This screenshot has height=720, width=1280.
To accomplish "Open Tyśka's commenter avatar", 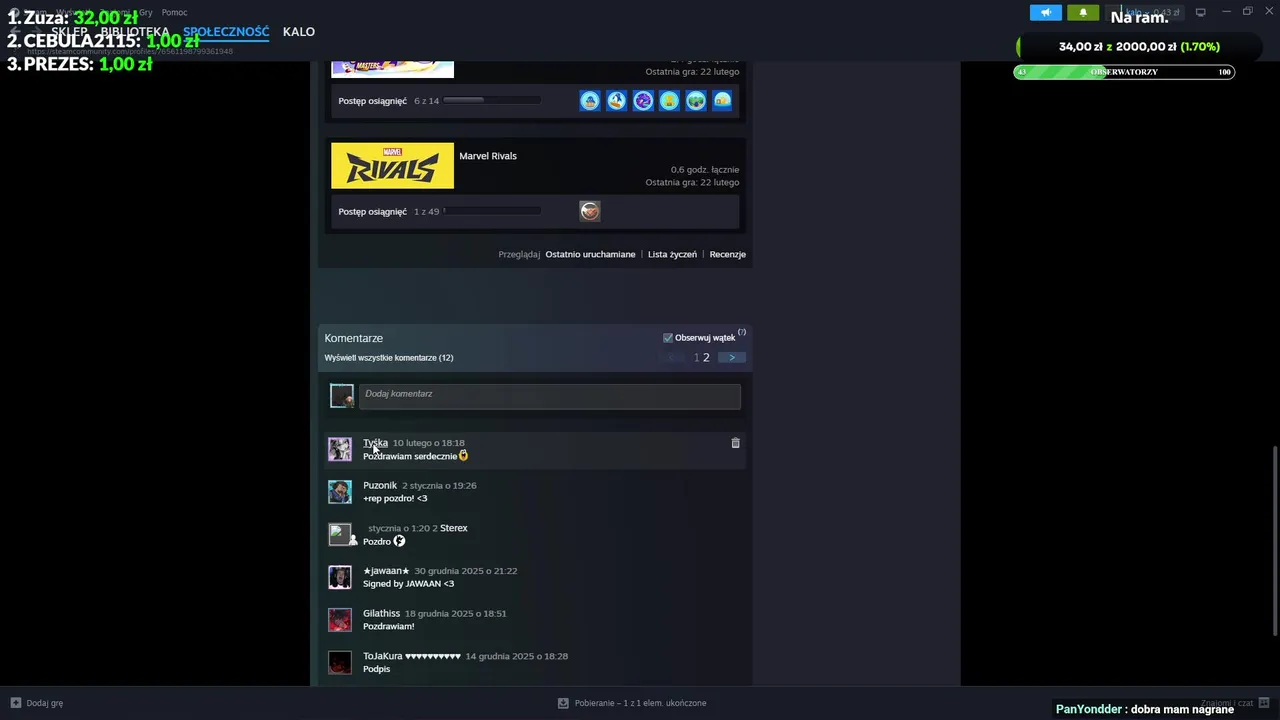I will point(340,449).
